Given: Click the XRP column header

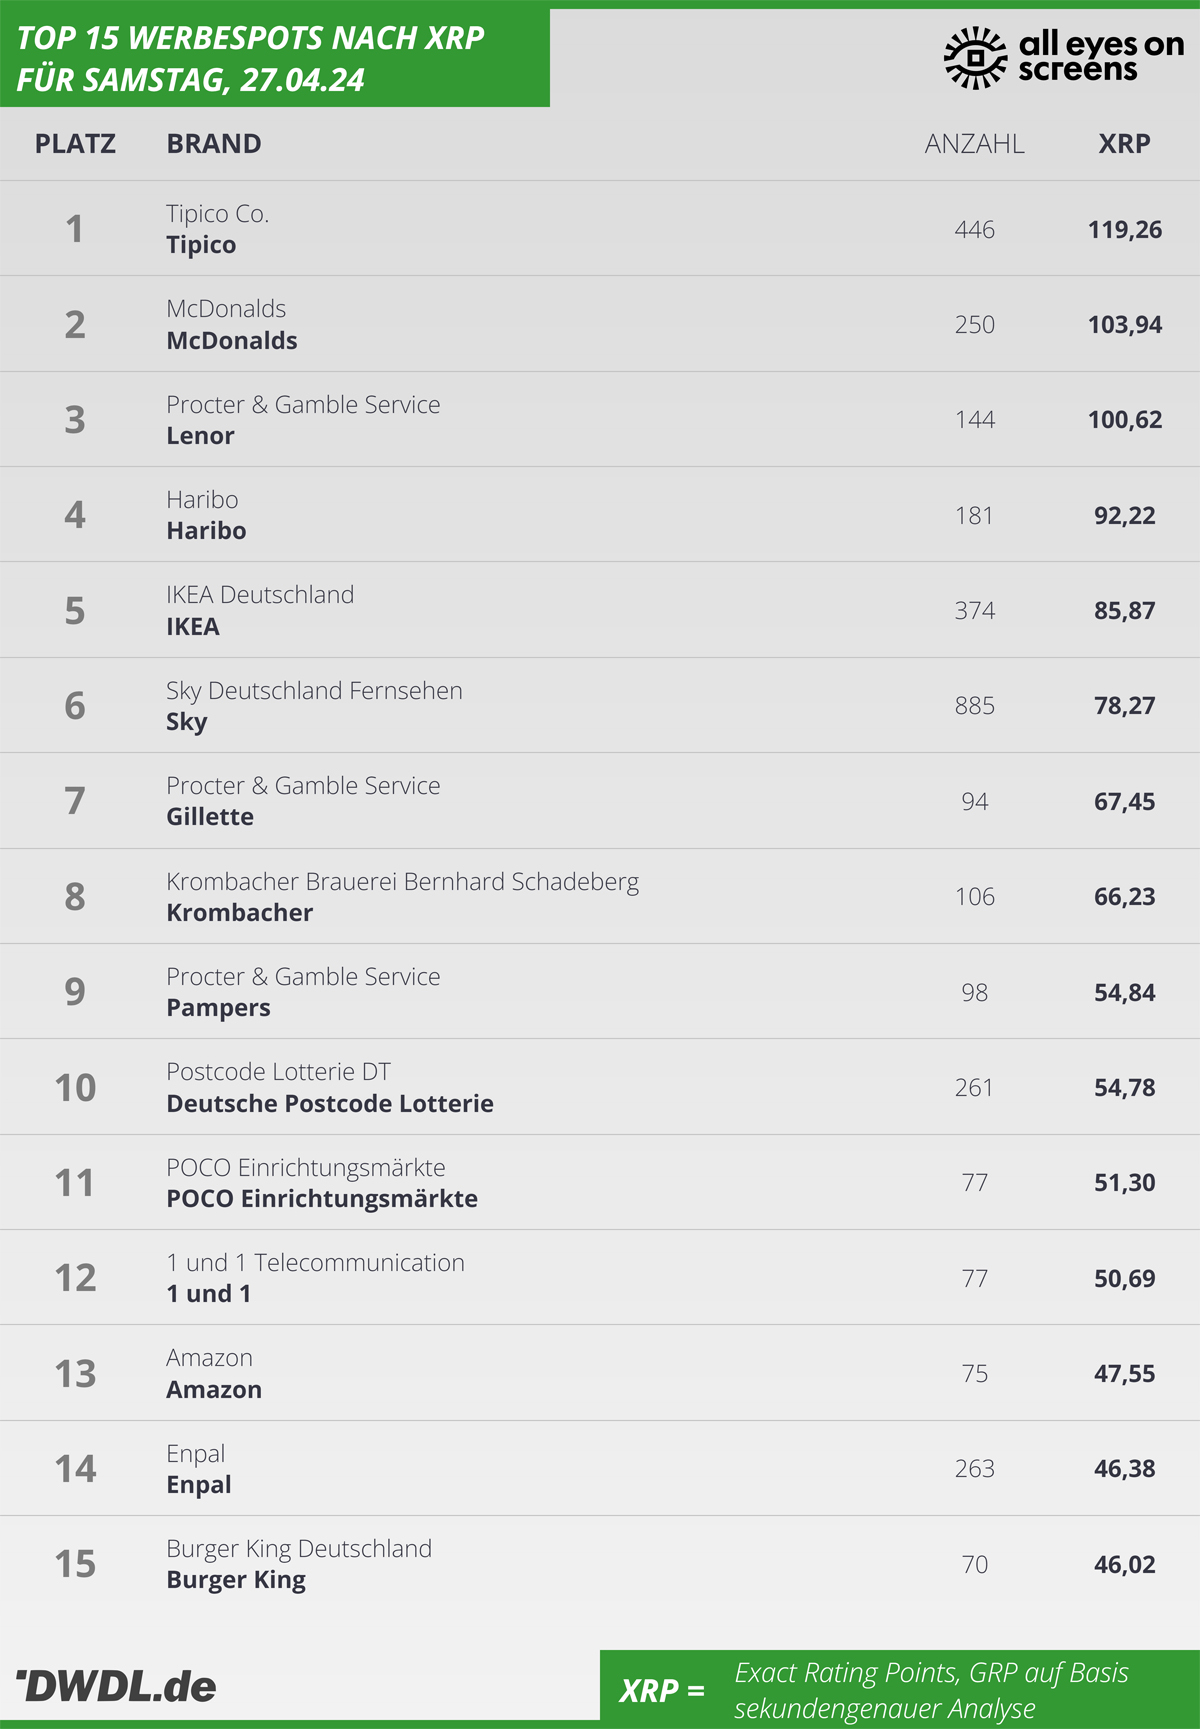Looking at the screenshot, I should 1124,143.
